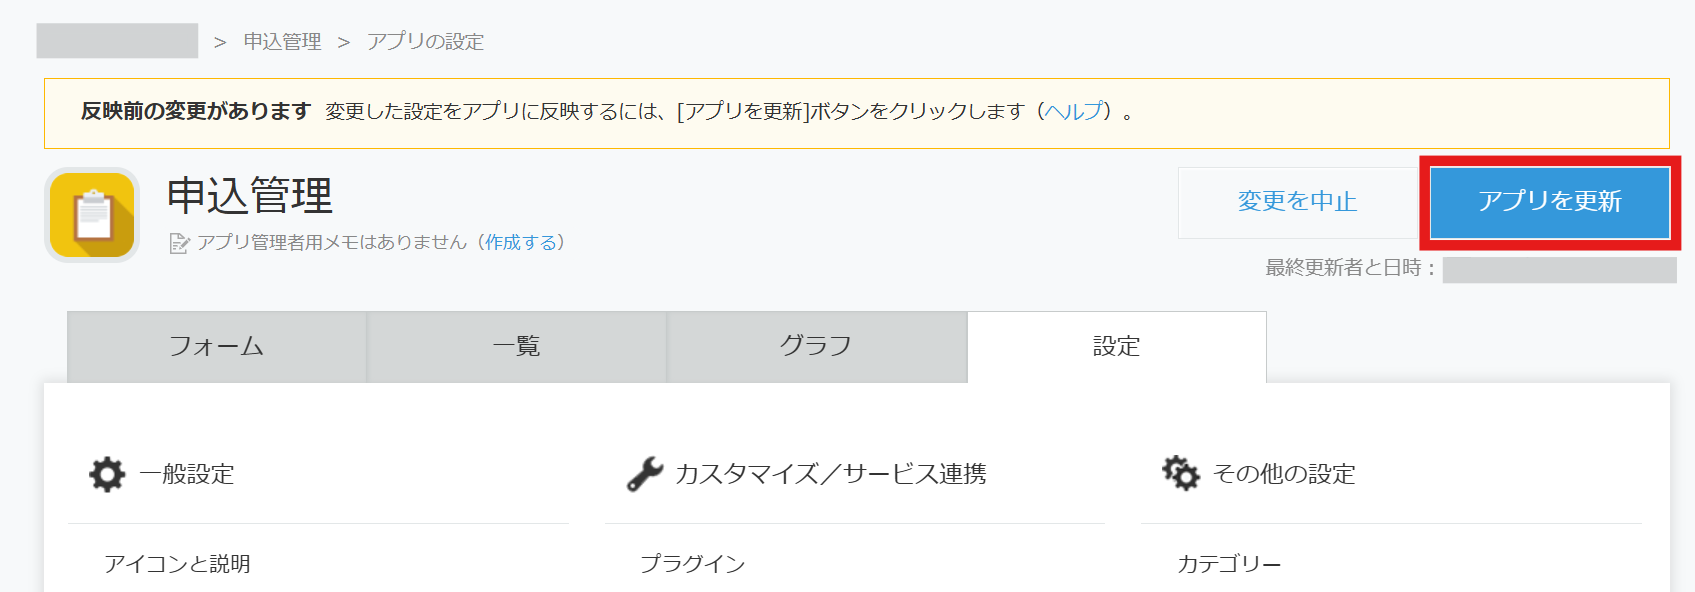The height and width of the screenshot is (592, 1695).
Task: Click the double-gear icon next to その他の設定
Action: [1181, 473]
